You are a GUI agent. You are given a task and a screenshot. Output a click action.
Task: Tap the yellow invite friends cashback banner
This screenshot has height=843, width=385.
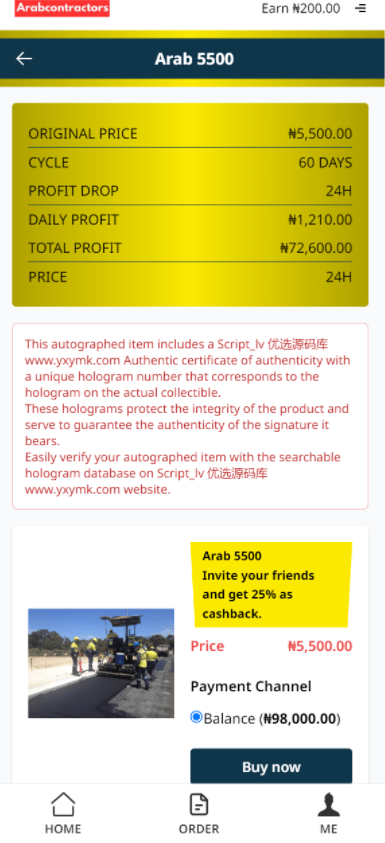[271, 584]
